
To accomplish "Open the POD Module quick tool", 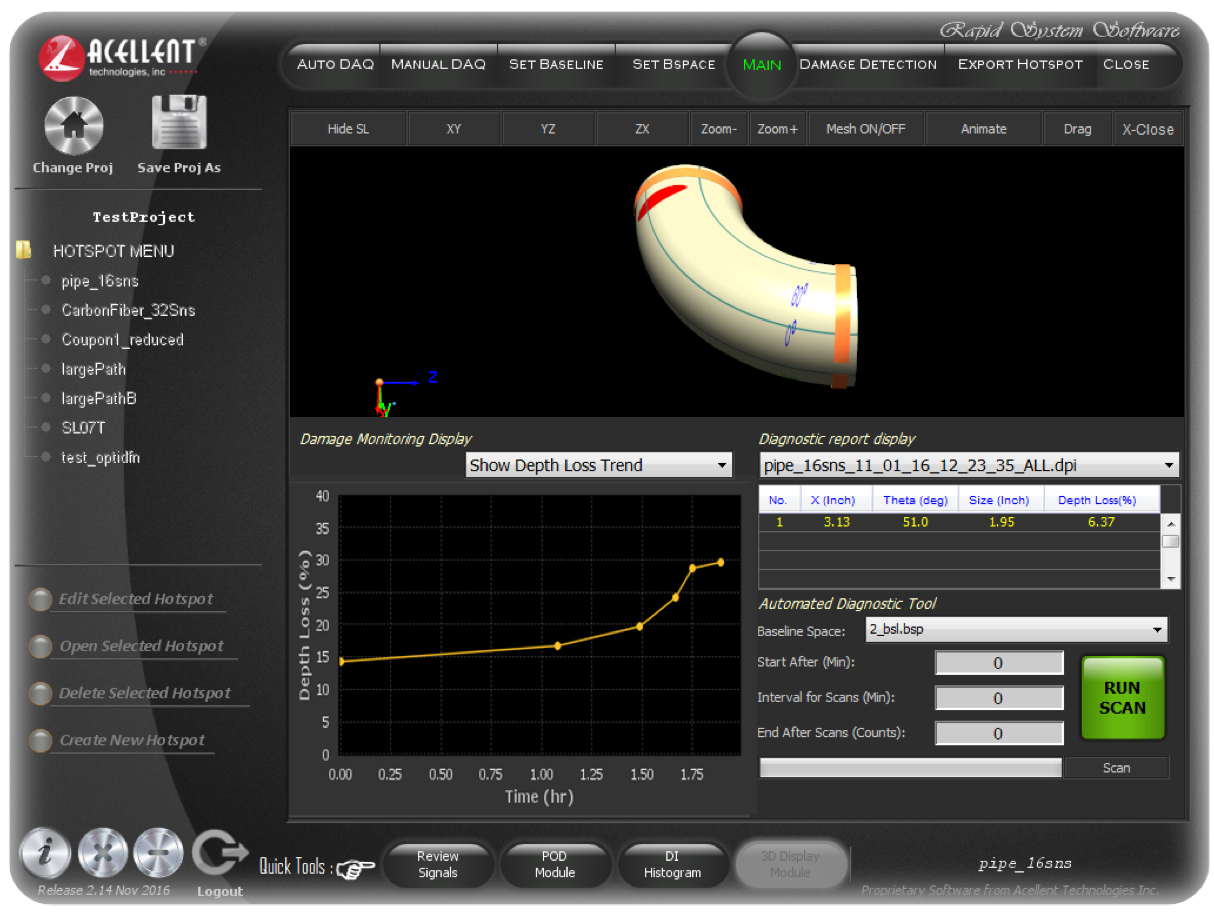I will coord(556,864).
